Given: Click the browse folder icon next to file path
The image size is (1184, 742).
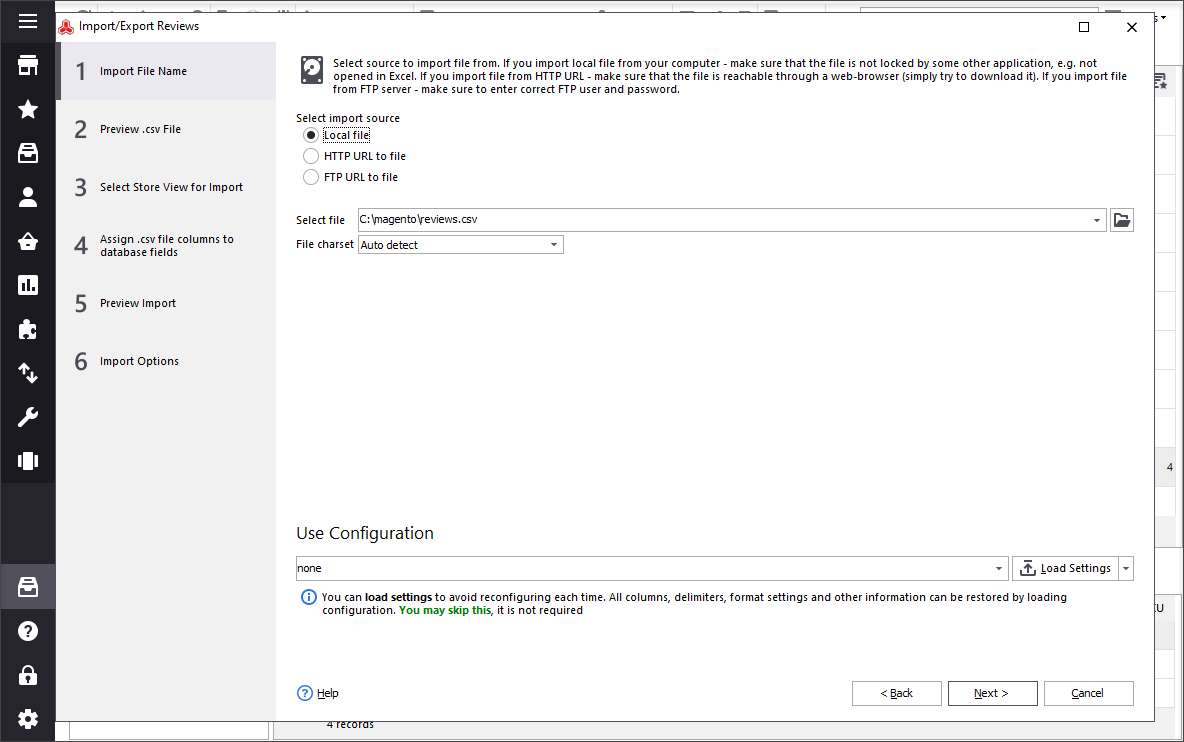Looking at the screenshot, I should point(1121,220).
